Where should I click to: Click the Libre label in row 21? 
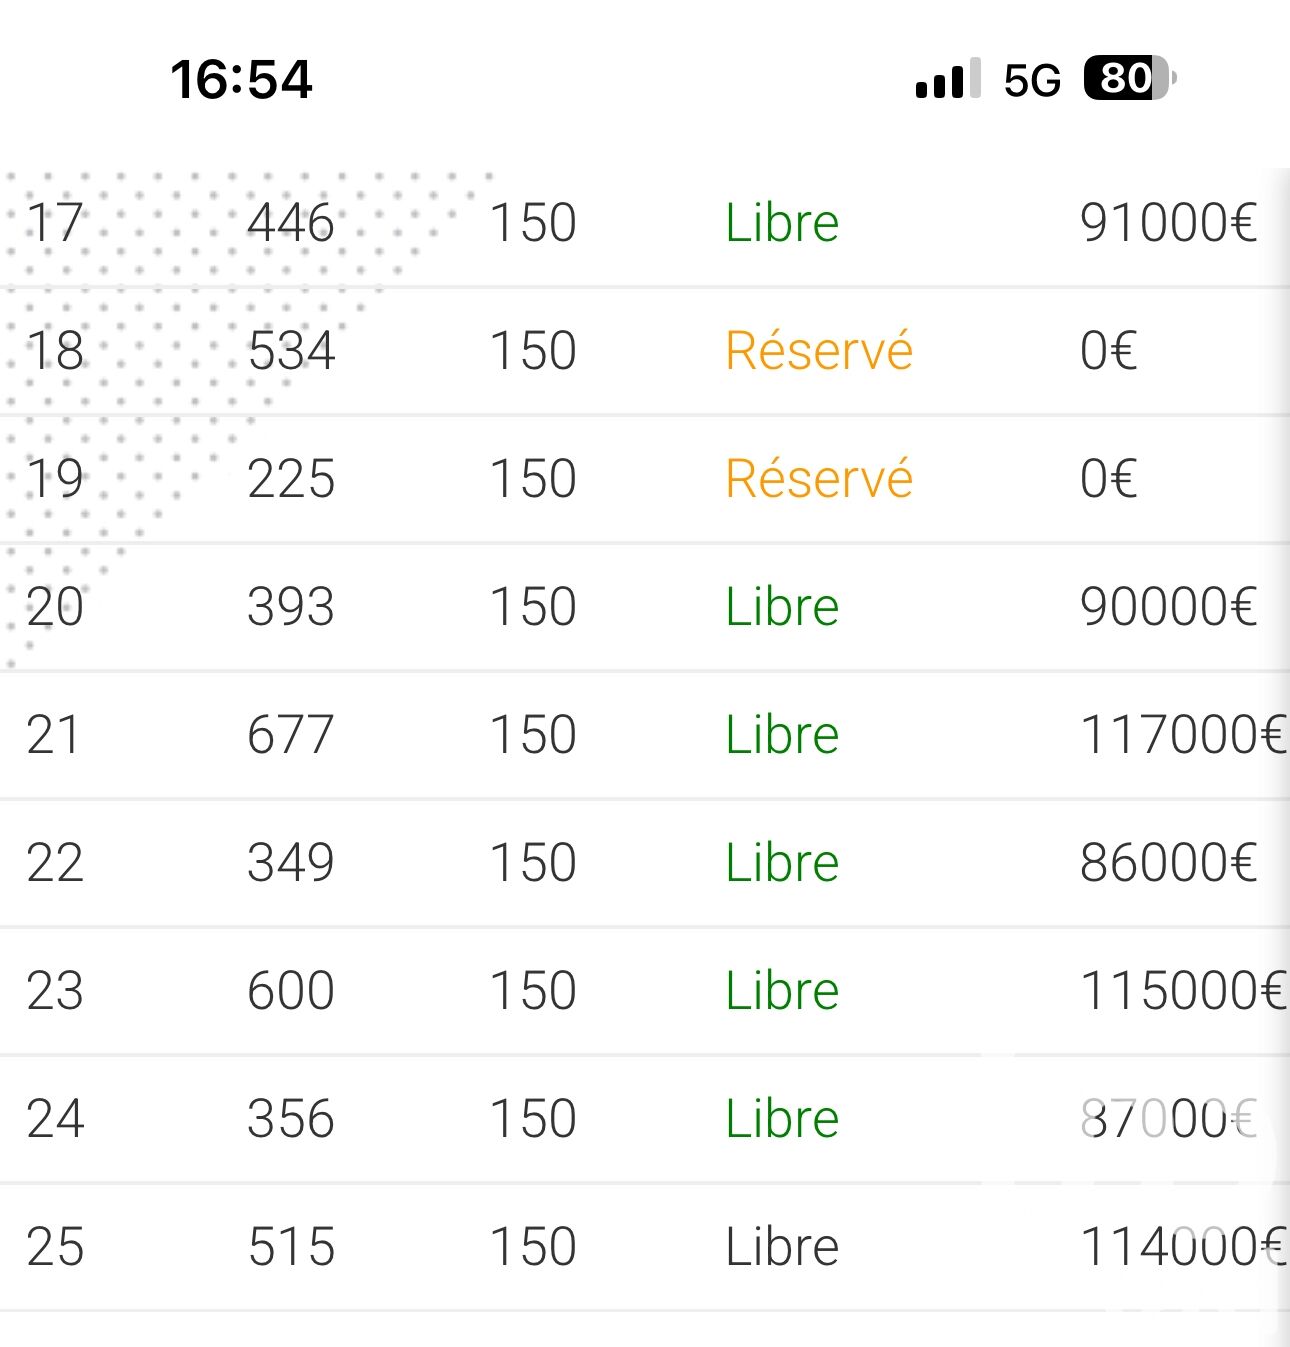coord(782,735)
